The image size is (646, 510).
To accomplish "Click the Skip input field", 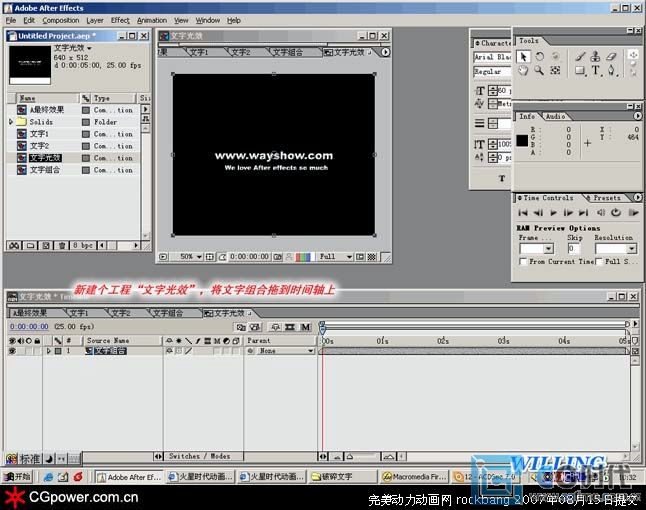I will point(573,248).
